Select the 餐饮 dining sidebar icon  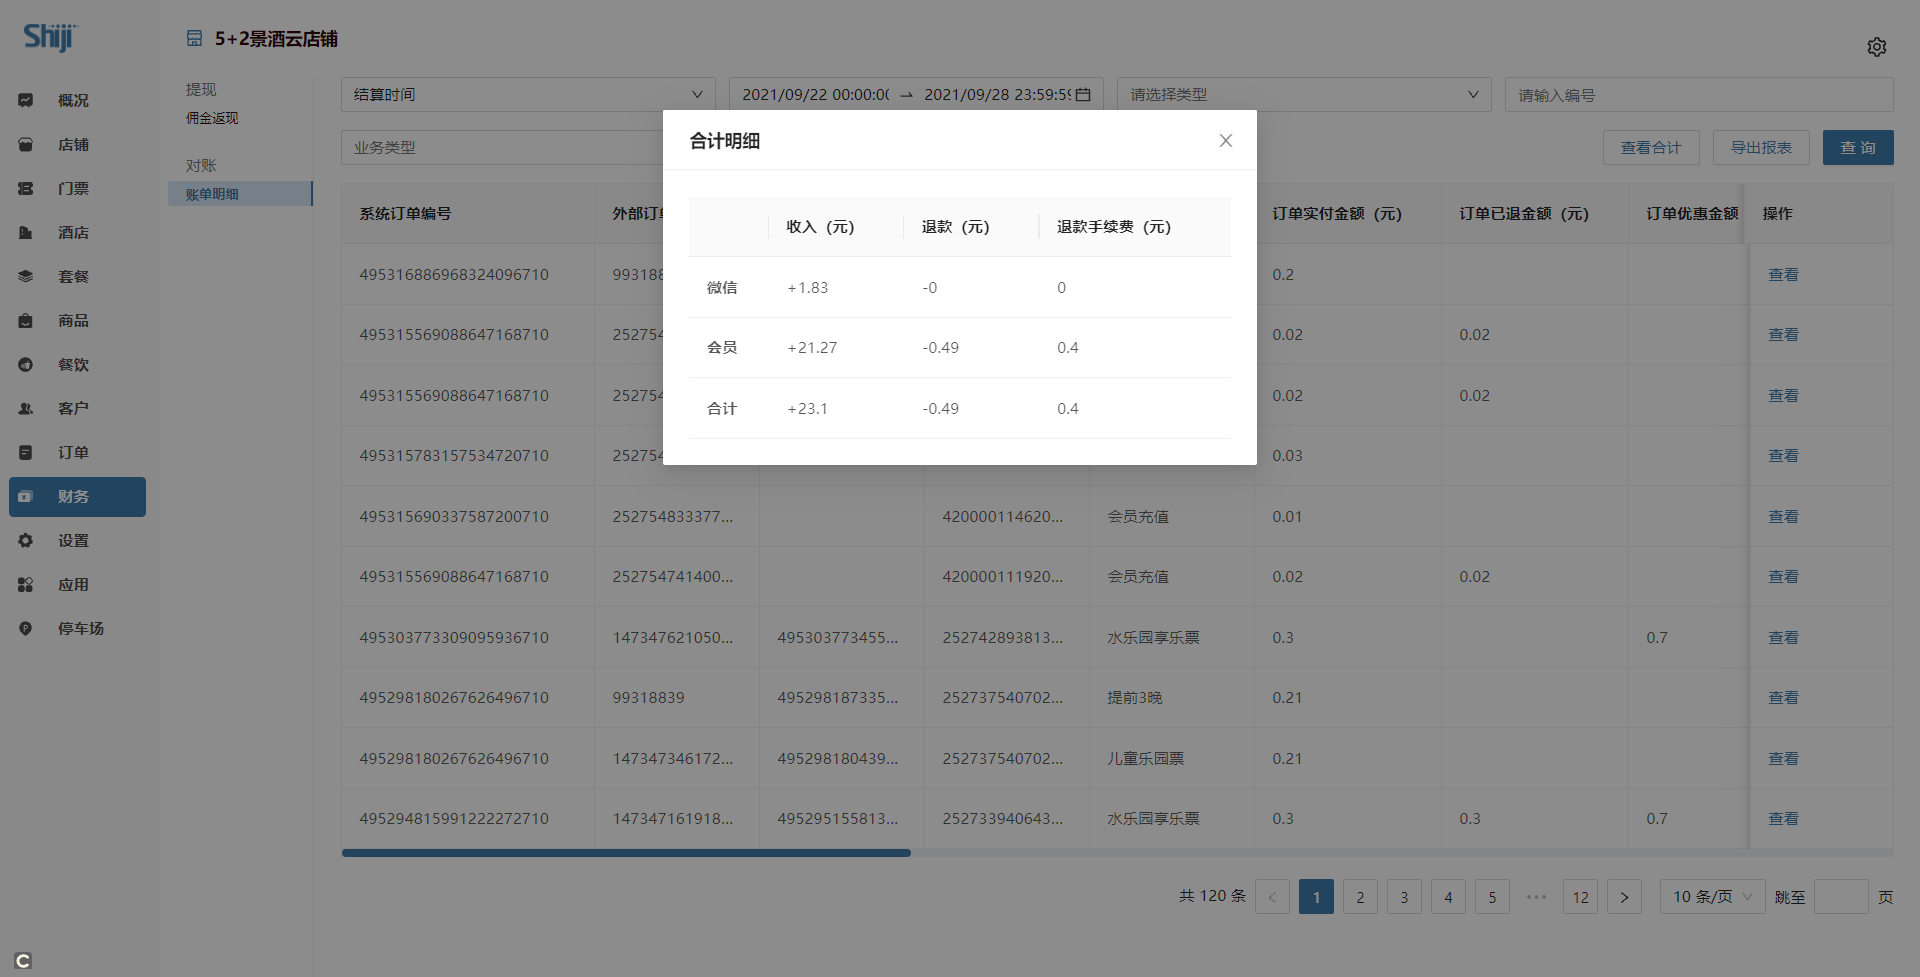pyautogui.click(x=26, y=365)
